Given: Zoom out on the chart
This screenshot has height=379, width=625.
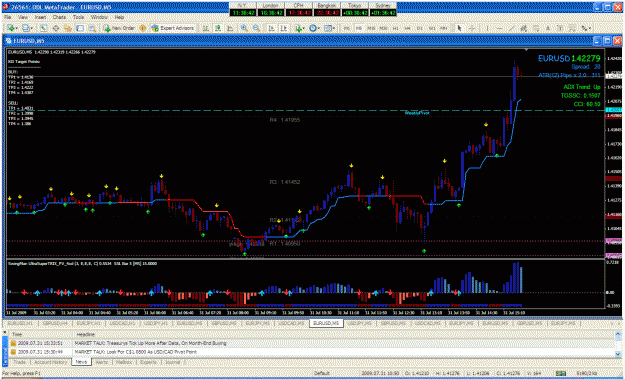Looking at the screenshot, I should tap(256, 28).
